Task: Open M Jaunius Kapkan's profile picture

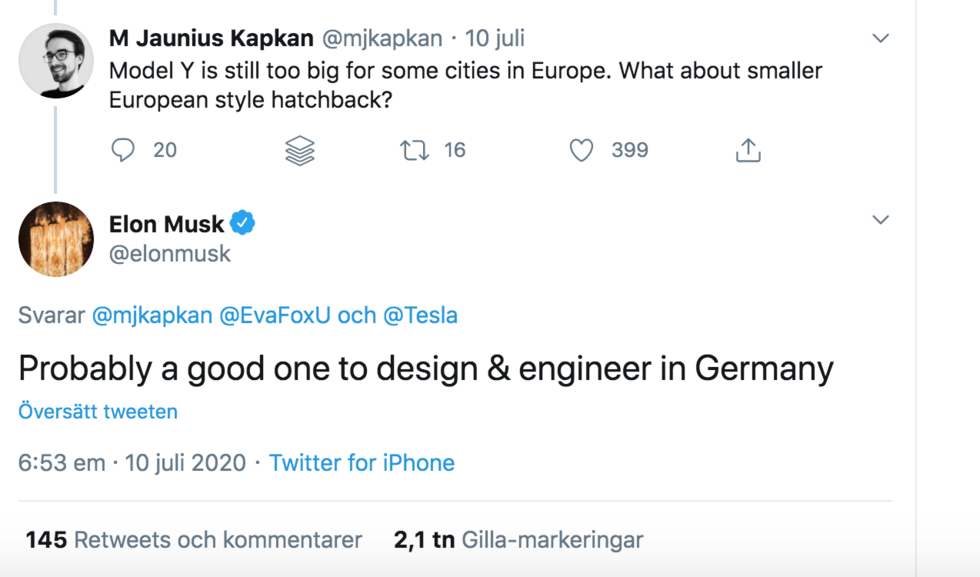Action: 56,58
